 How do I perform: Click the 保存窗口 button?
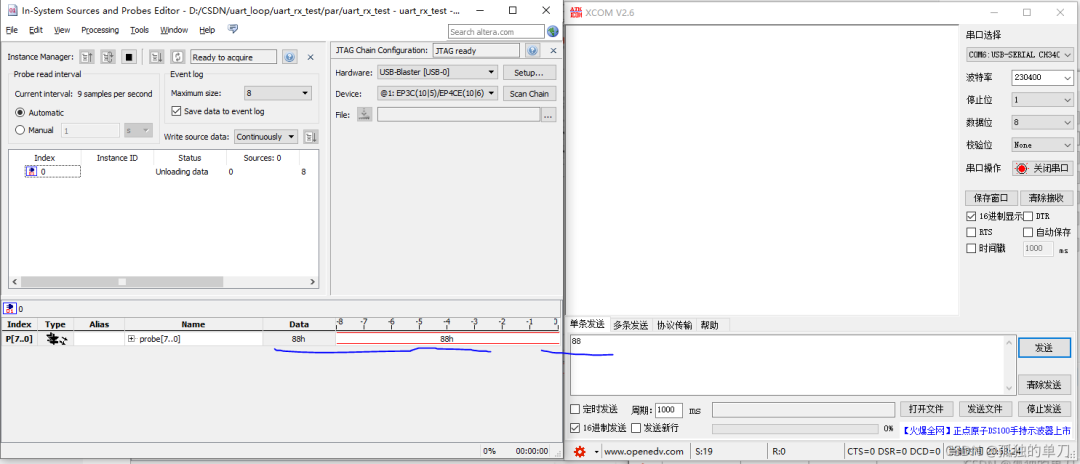990,198
